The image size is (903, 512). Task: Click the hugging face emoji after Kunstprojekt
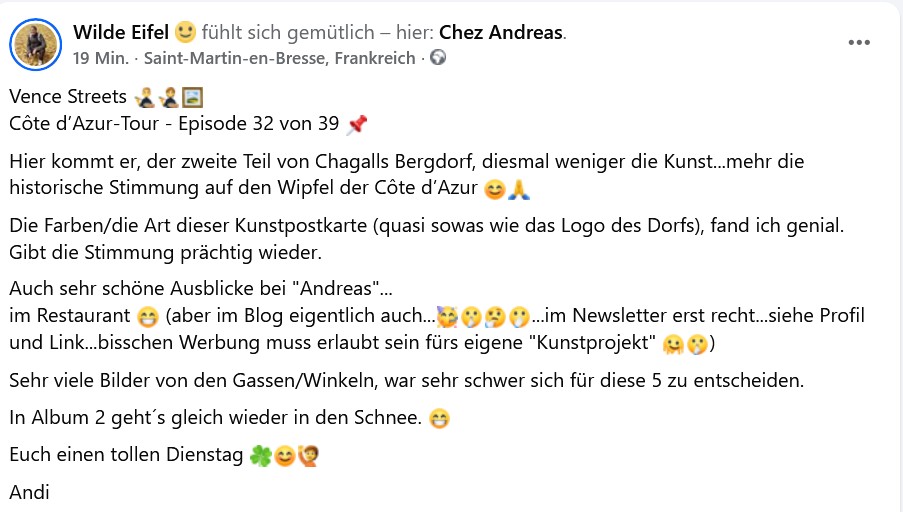point(673,344)
